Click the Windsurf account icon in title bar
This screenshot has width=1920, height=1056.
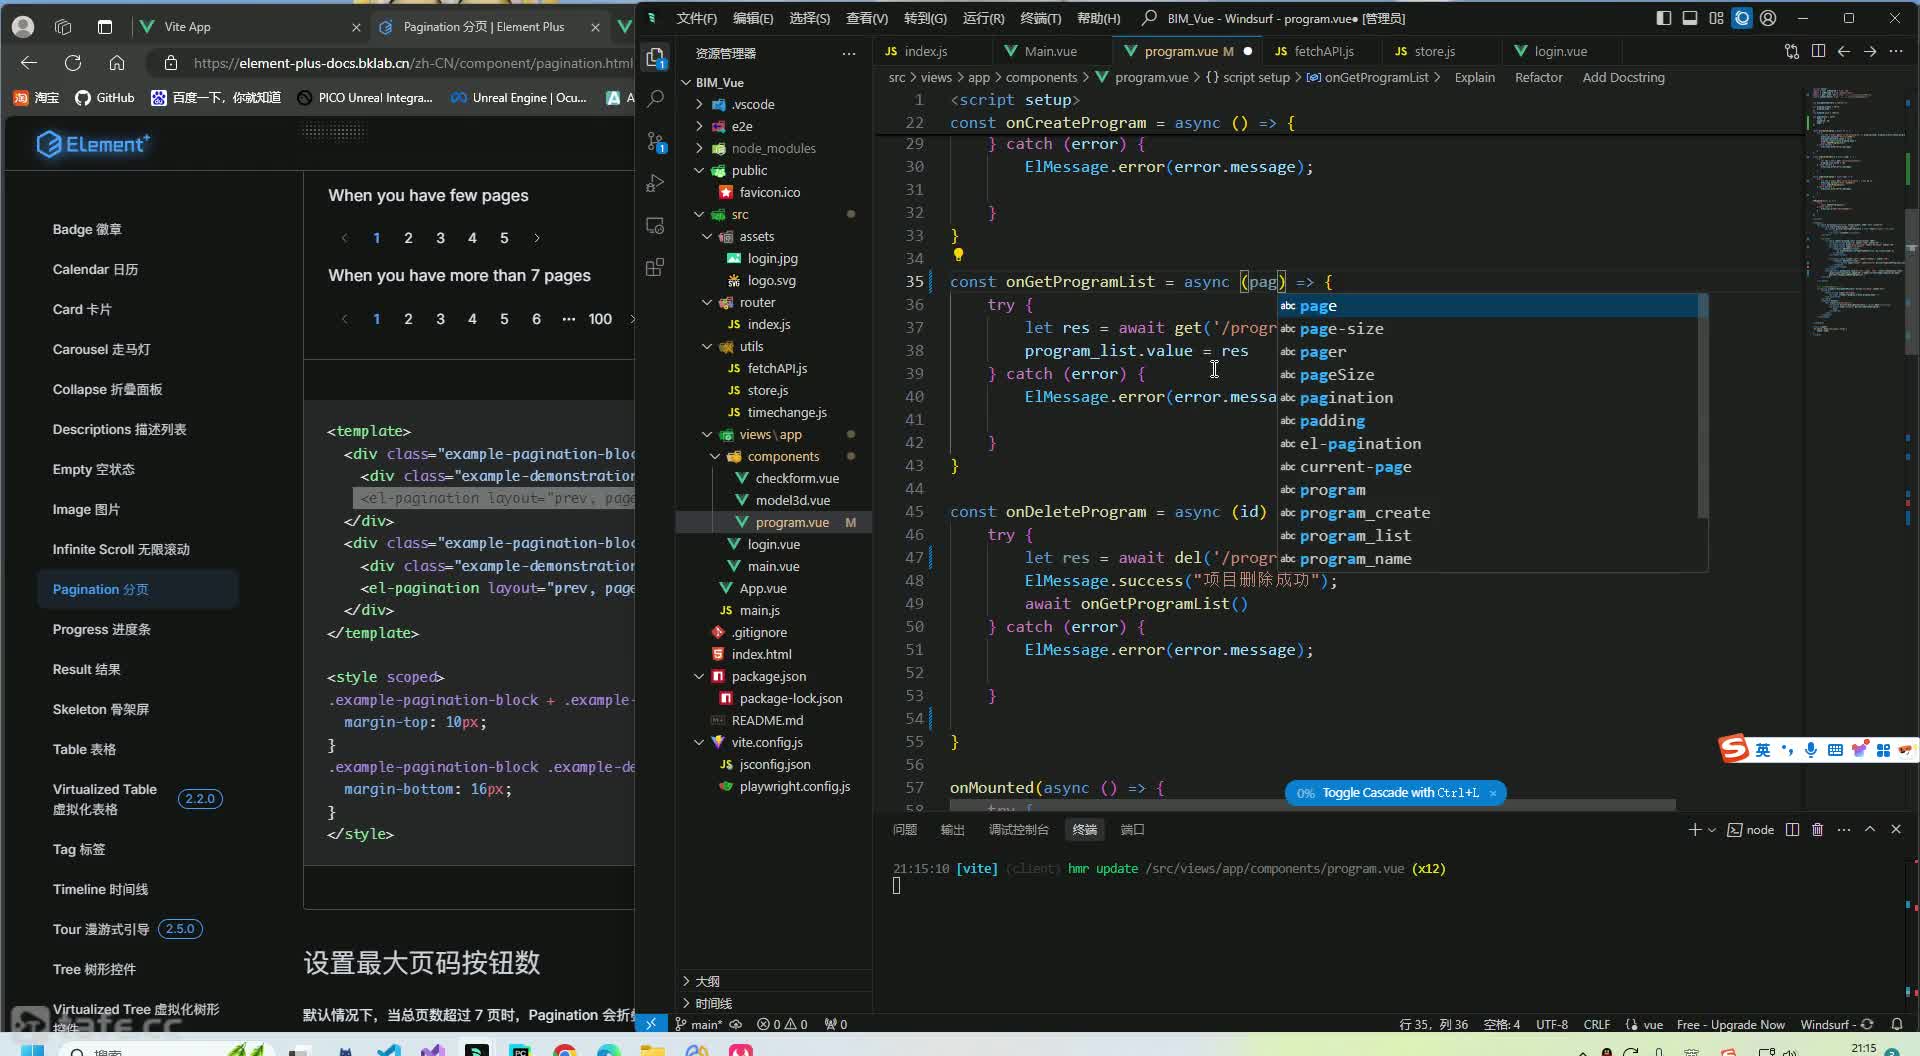tap(1768, 18)
